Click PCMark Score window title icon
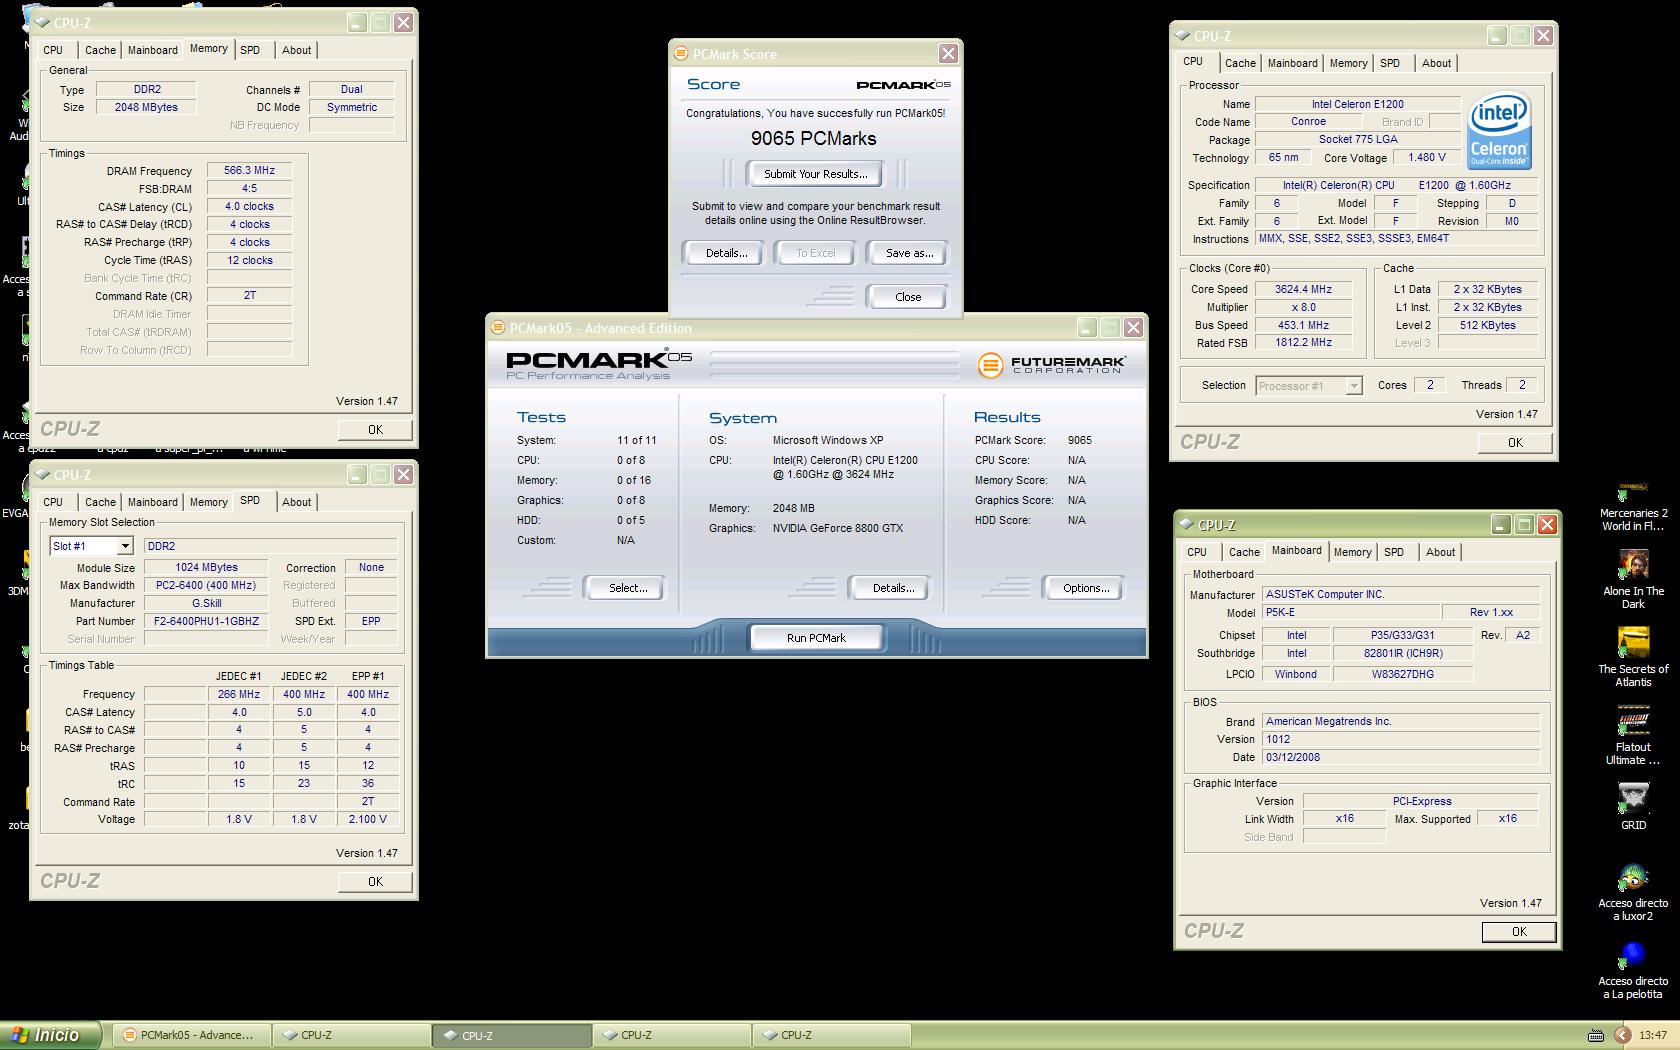1680x1050 pixels. point(681,54)
